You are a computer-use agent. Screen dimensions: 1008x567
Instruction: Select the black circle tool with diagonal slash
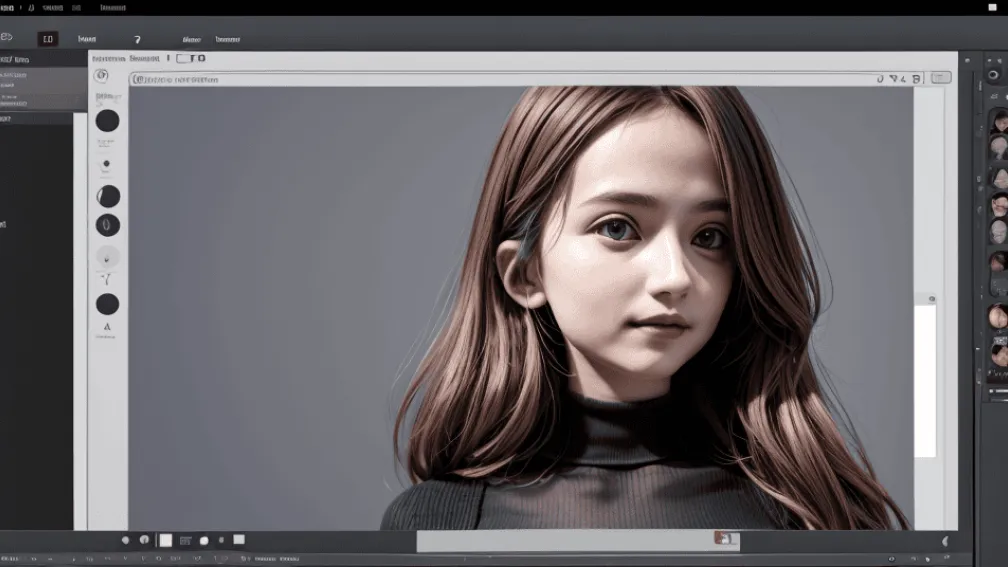click(x=108, y=196)
